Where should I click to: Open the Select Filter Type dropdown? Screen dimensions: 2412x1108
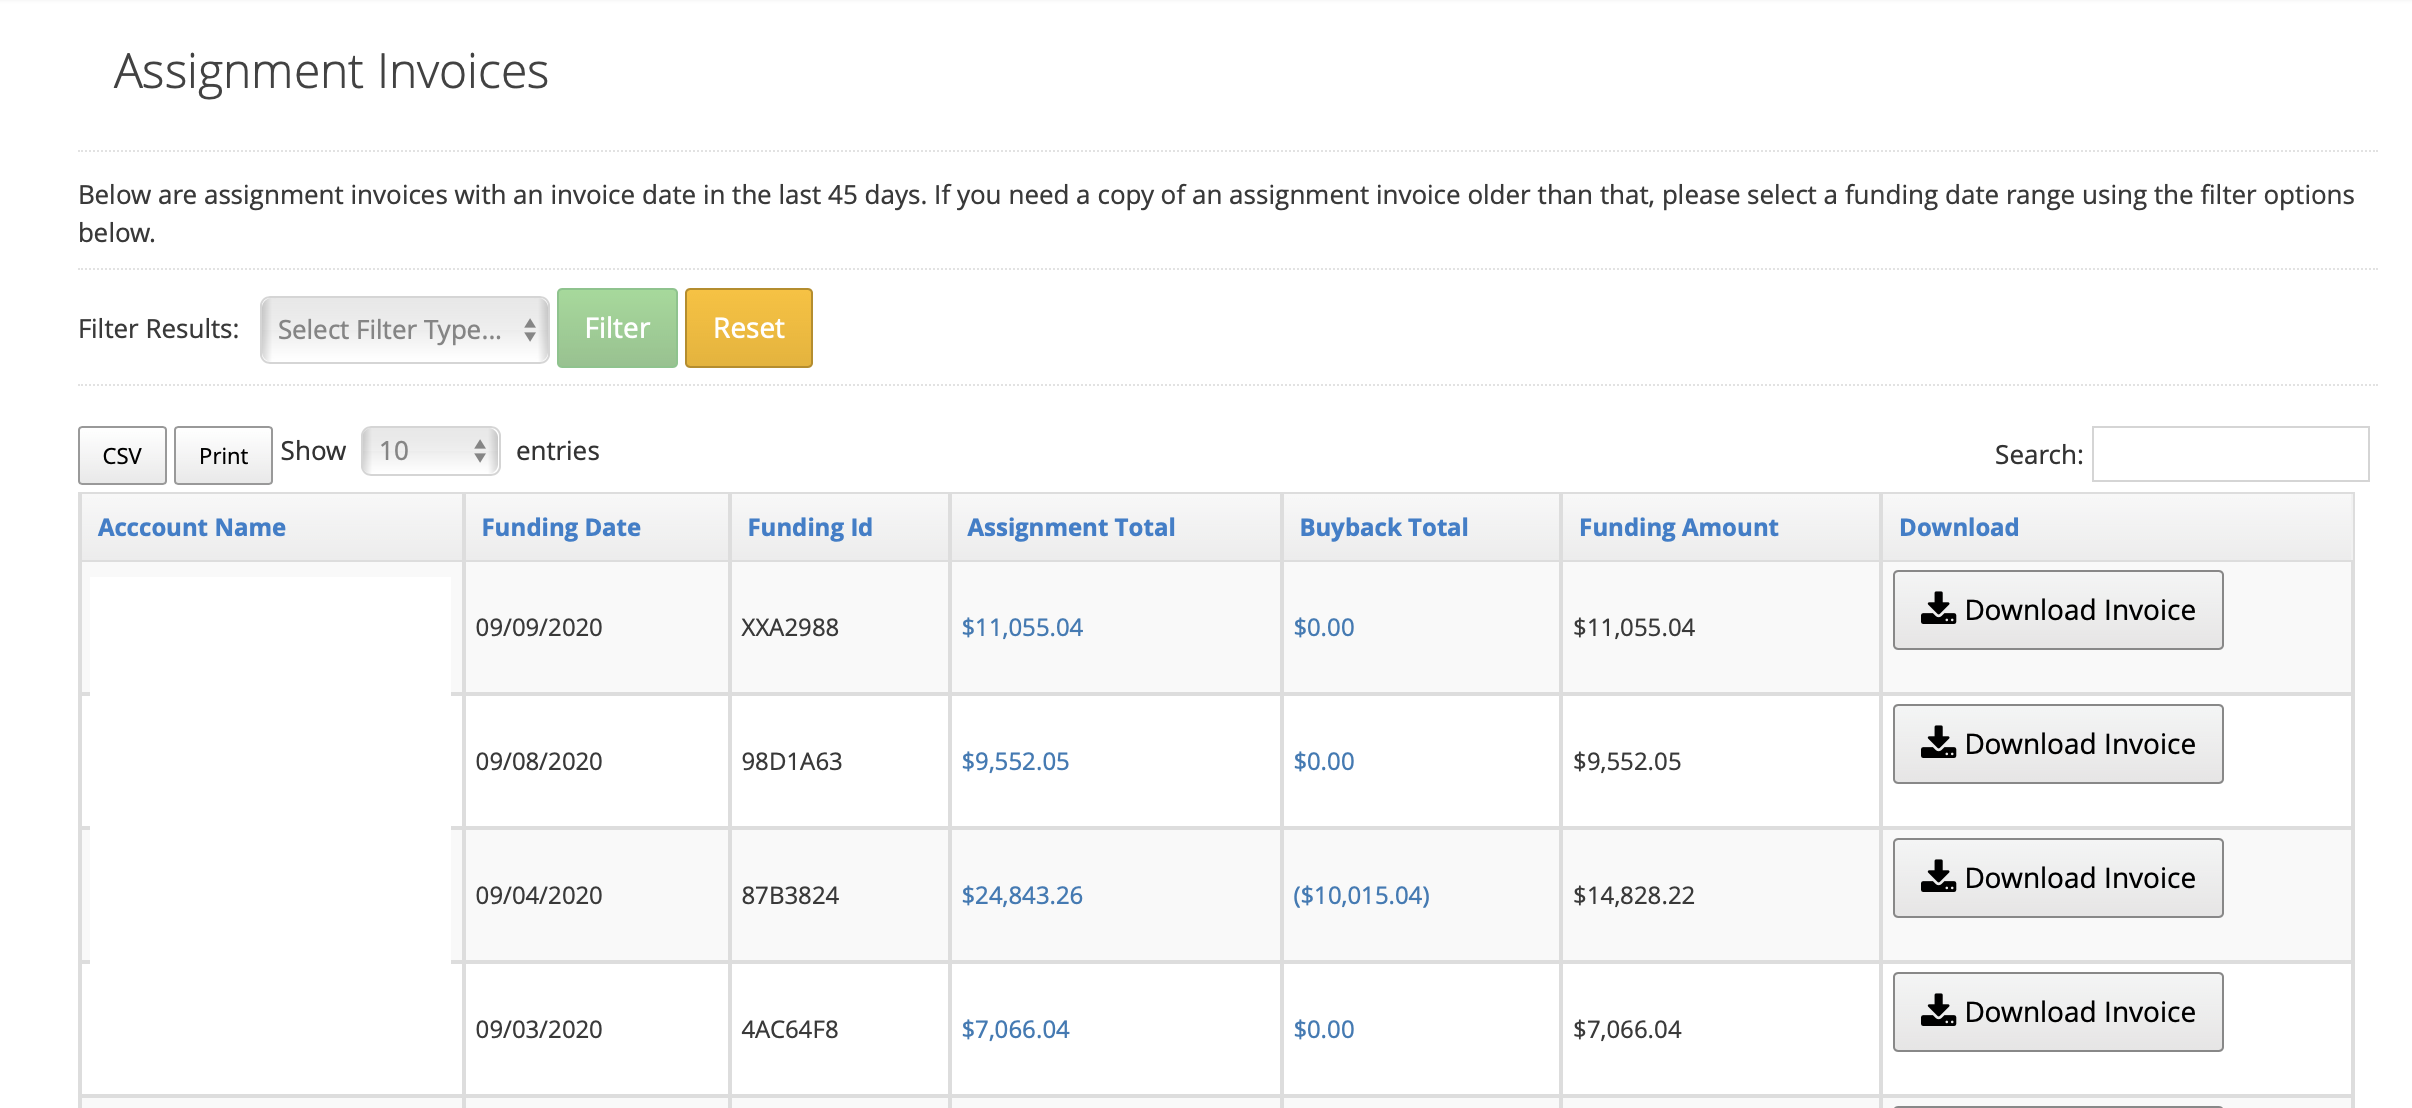405,328
